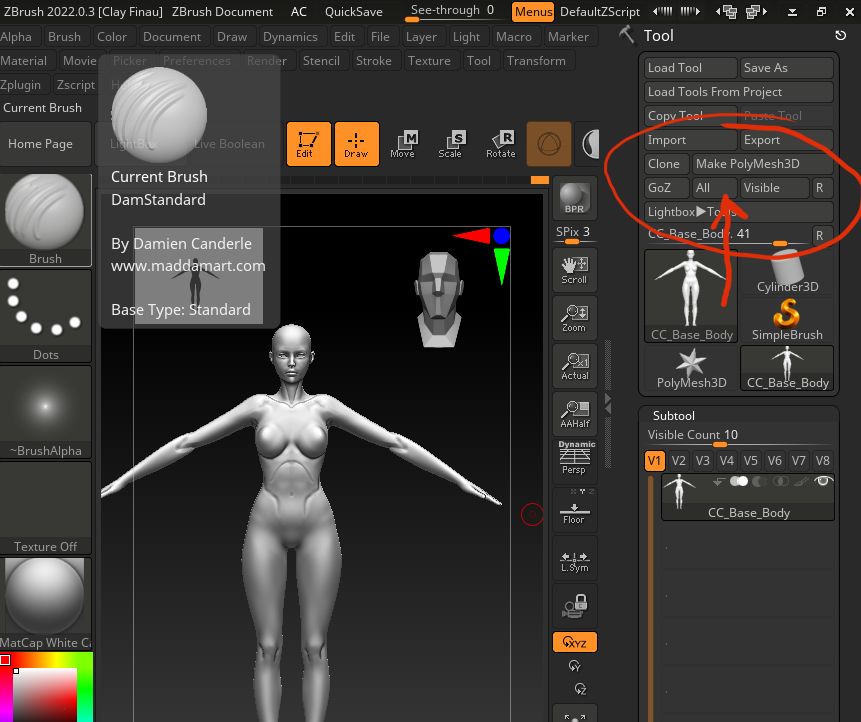Click the Tool palette refresh icon

pyautogui.click(x=840, y=35)
